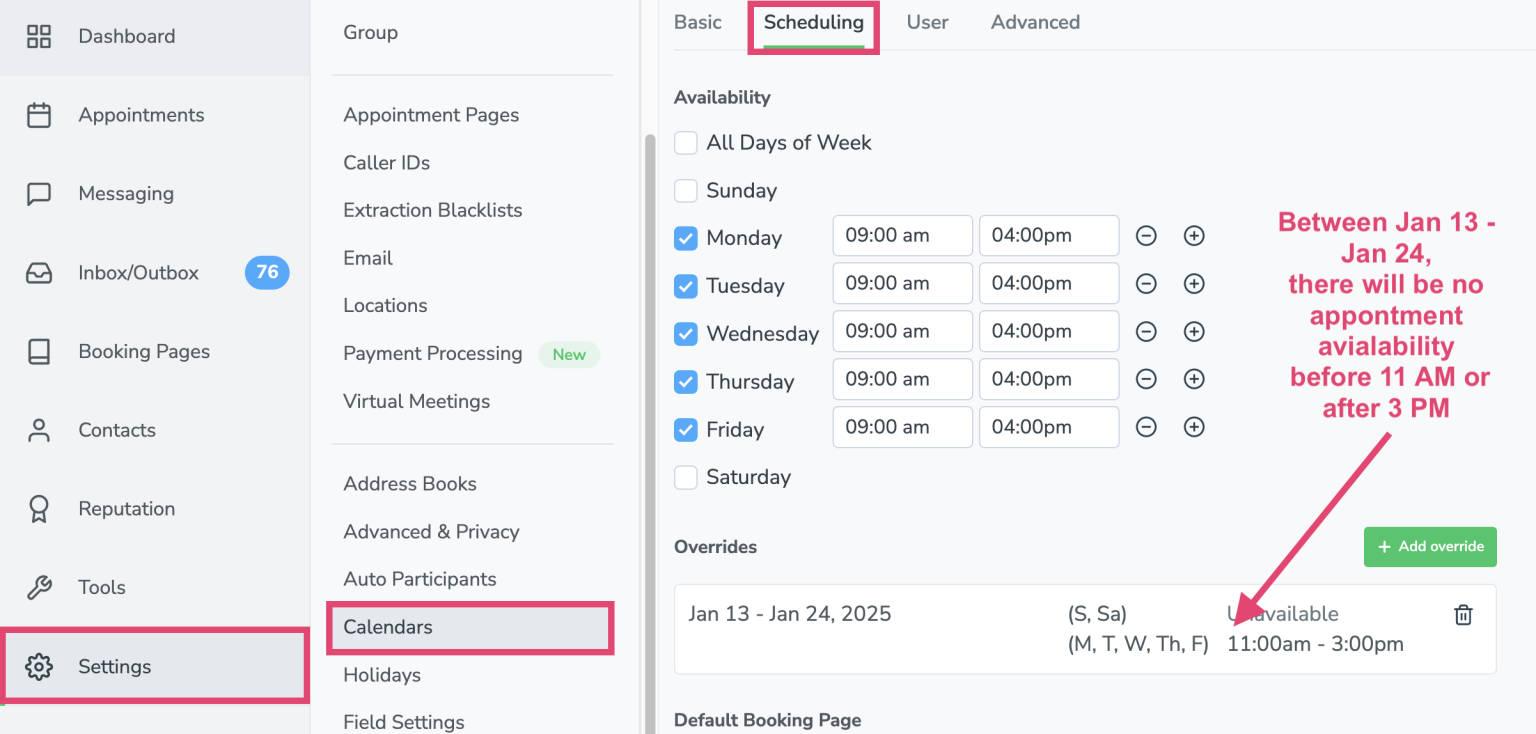Open the Basic tab
Viewport: 1536px width, 734px height.
698,22
